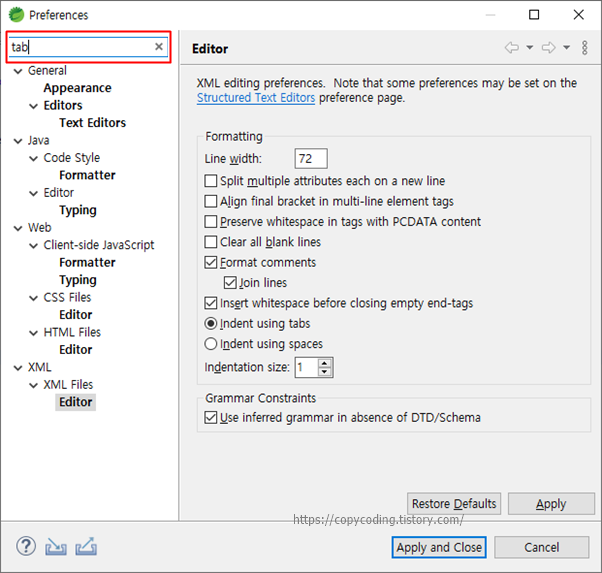The width and height of the screenshot is (602, 573).
Task: Click the Apply and Close button
Action: (x=439, y=547)
